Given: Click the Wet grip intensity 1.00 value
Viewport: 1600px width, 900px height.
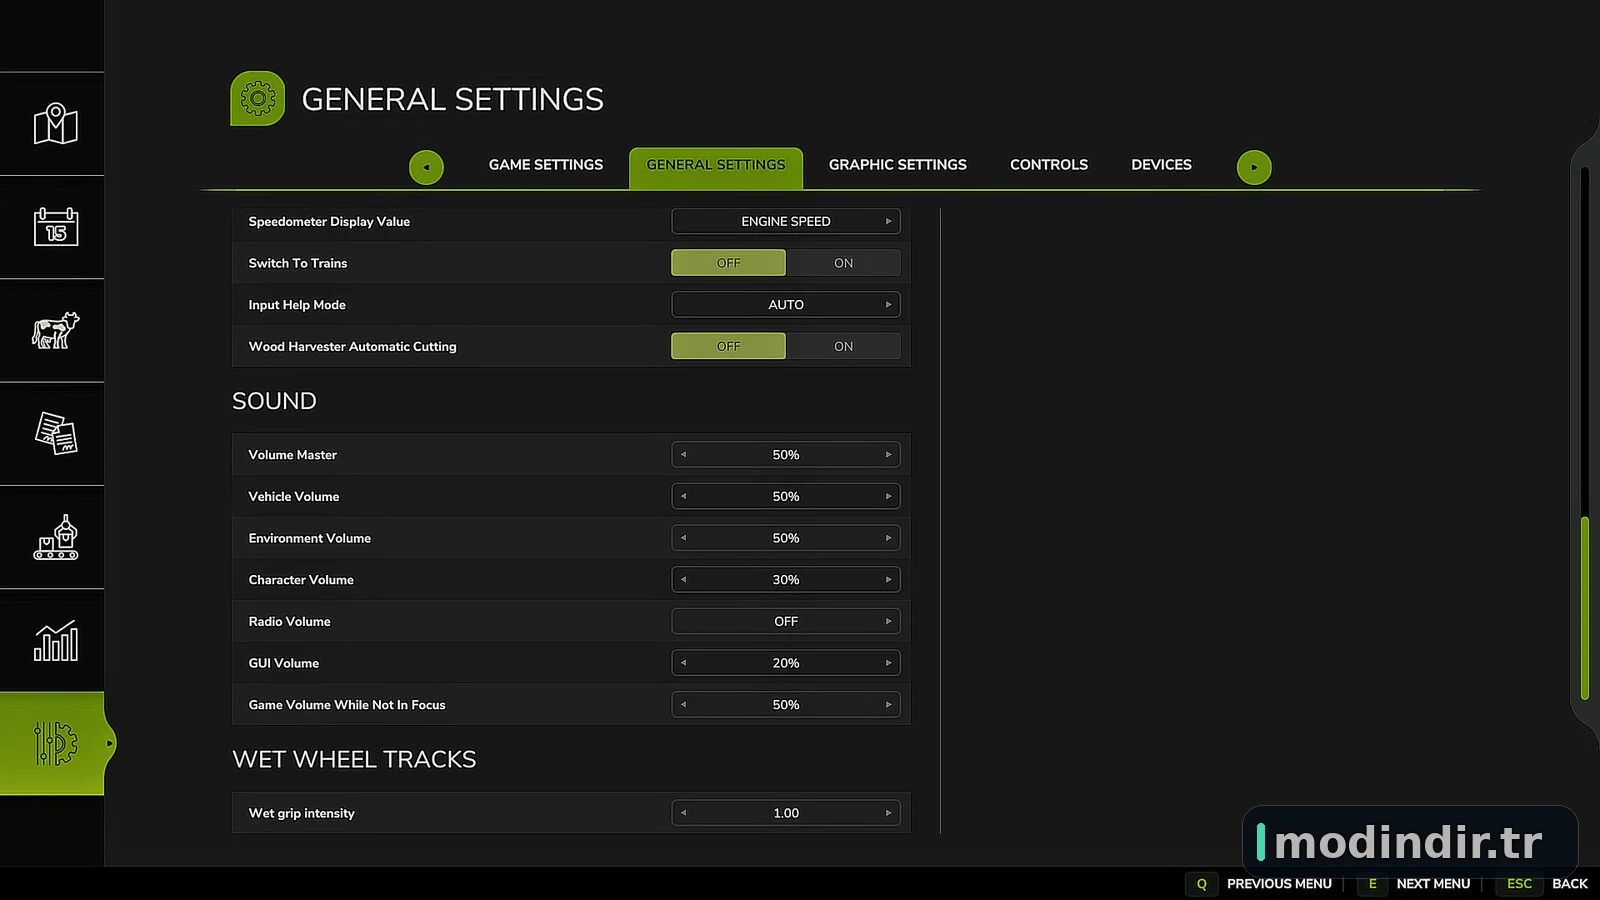Looking at the screenshot, I should click(786, 813).
